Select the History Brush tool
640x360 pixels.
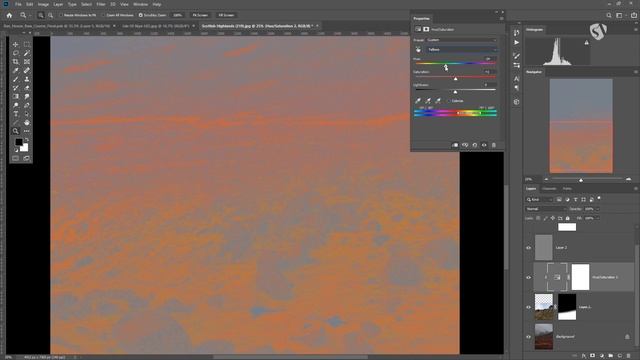coord(16,88)
